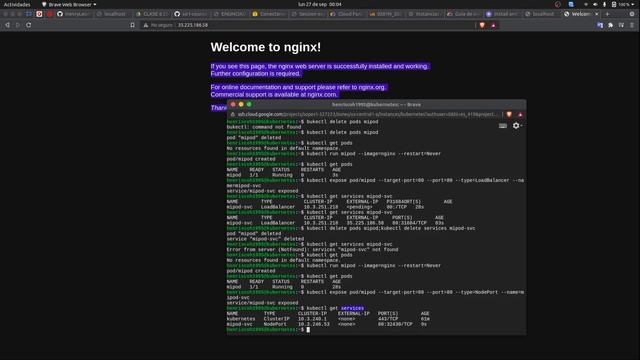The height and width of the screenshot is (360, 640).
Task: Open the settings gear in the SSH terminal window
Action: click(x=516, y=126)
